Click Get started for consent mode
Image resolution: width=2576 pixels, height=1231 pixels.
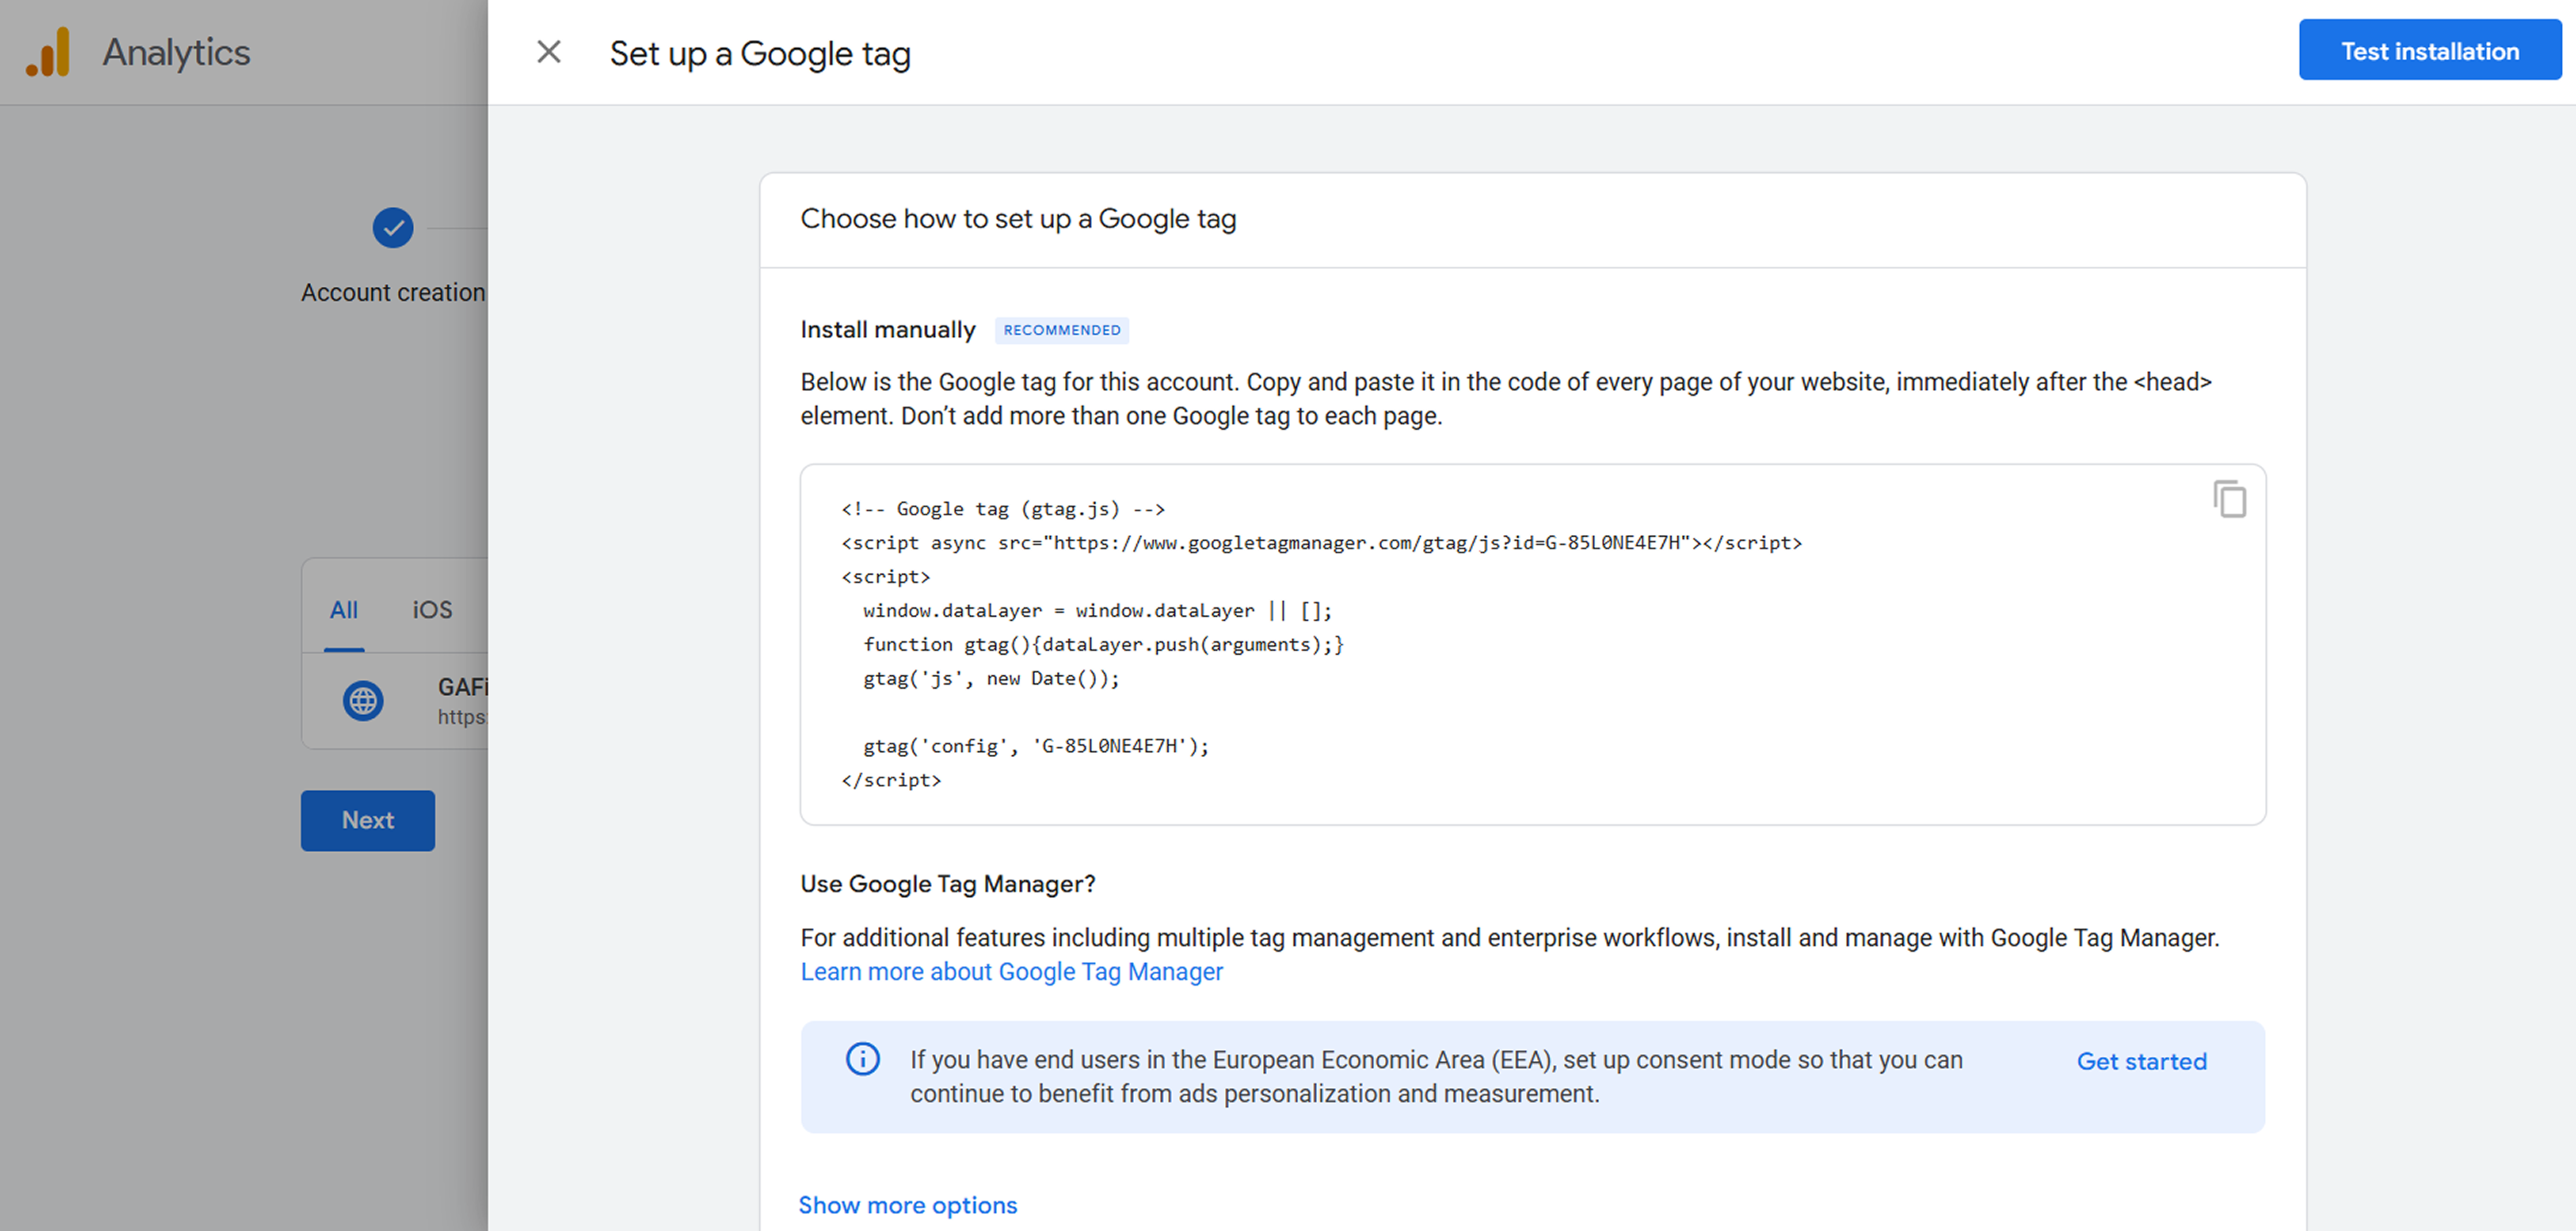[x=2141, y=1062]
